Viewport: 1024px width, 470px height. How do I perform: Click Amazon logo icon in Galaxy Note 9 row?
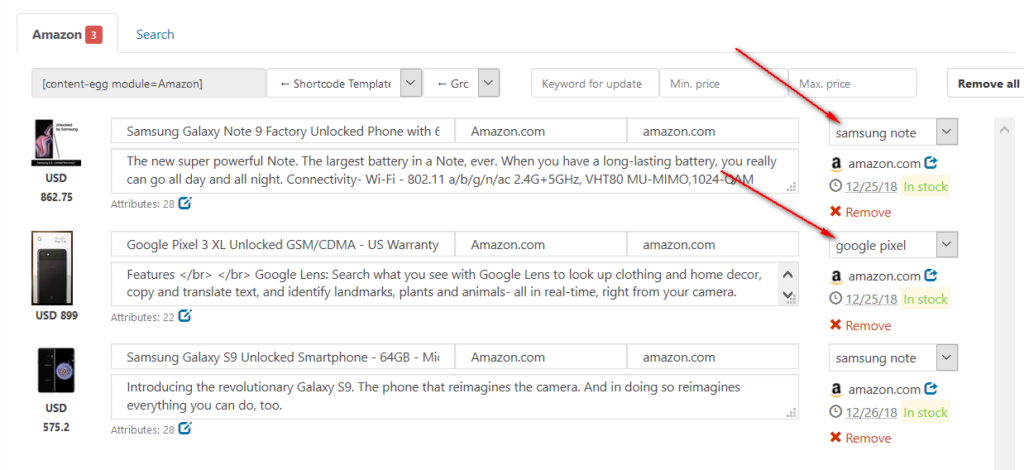pyautogui.click(x=836, y=164)
